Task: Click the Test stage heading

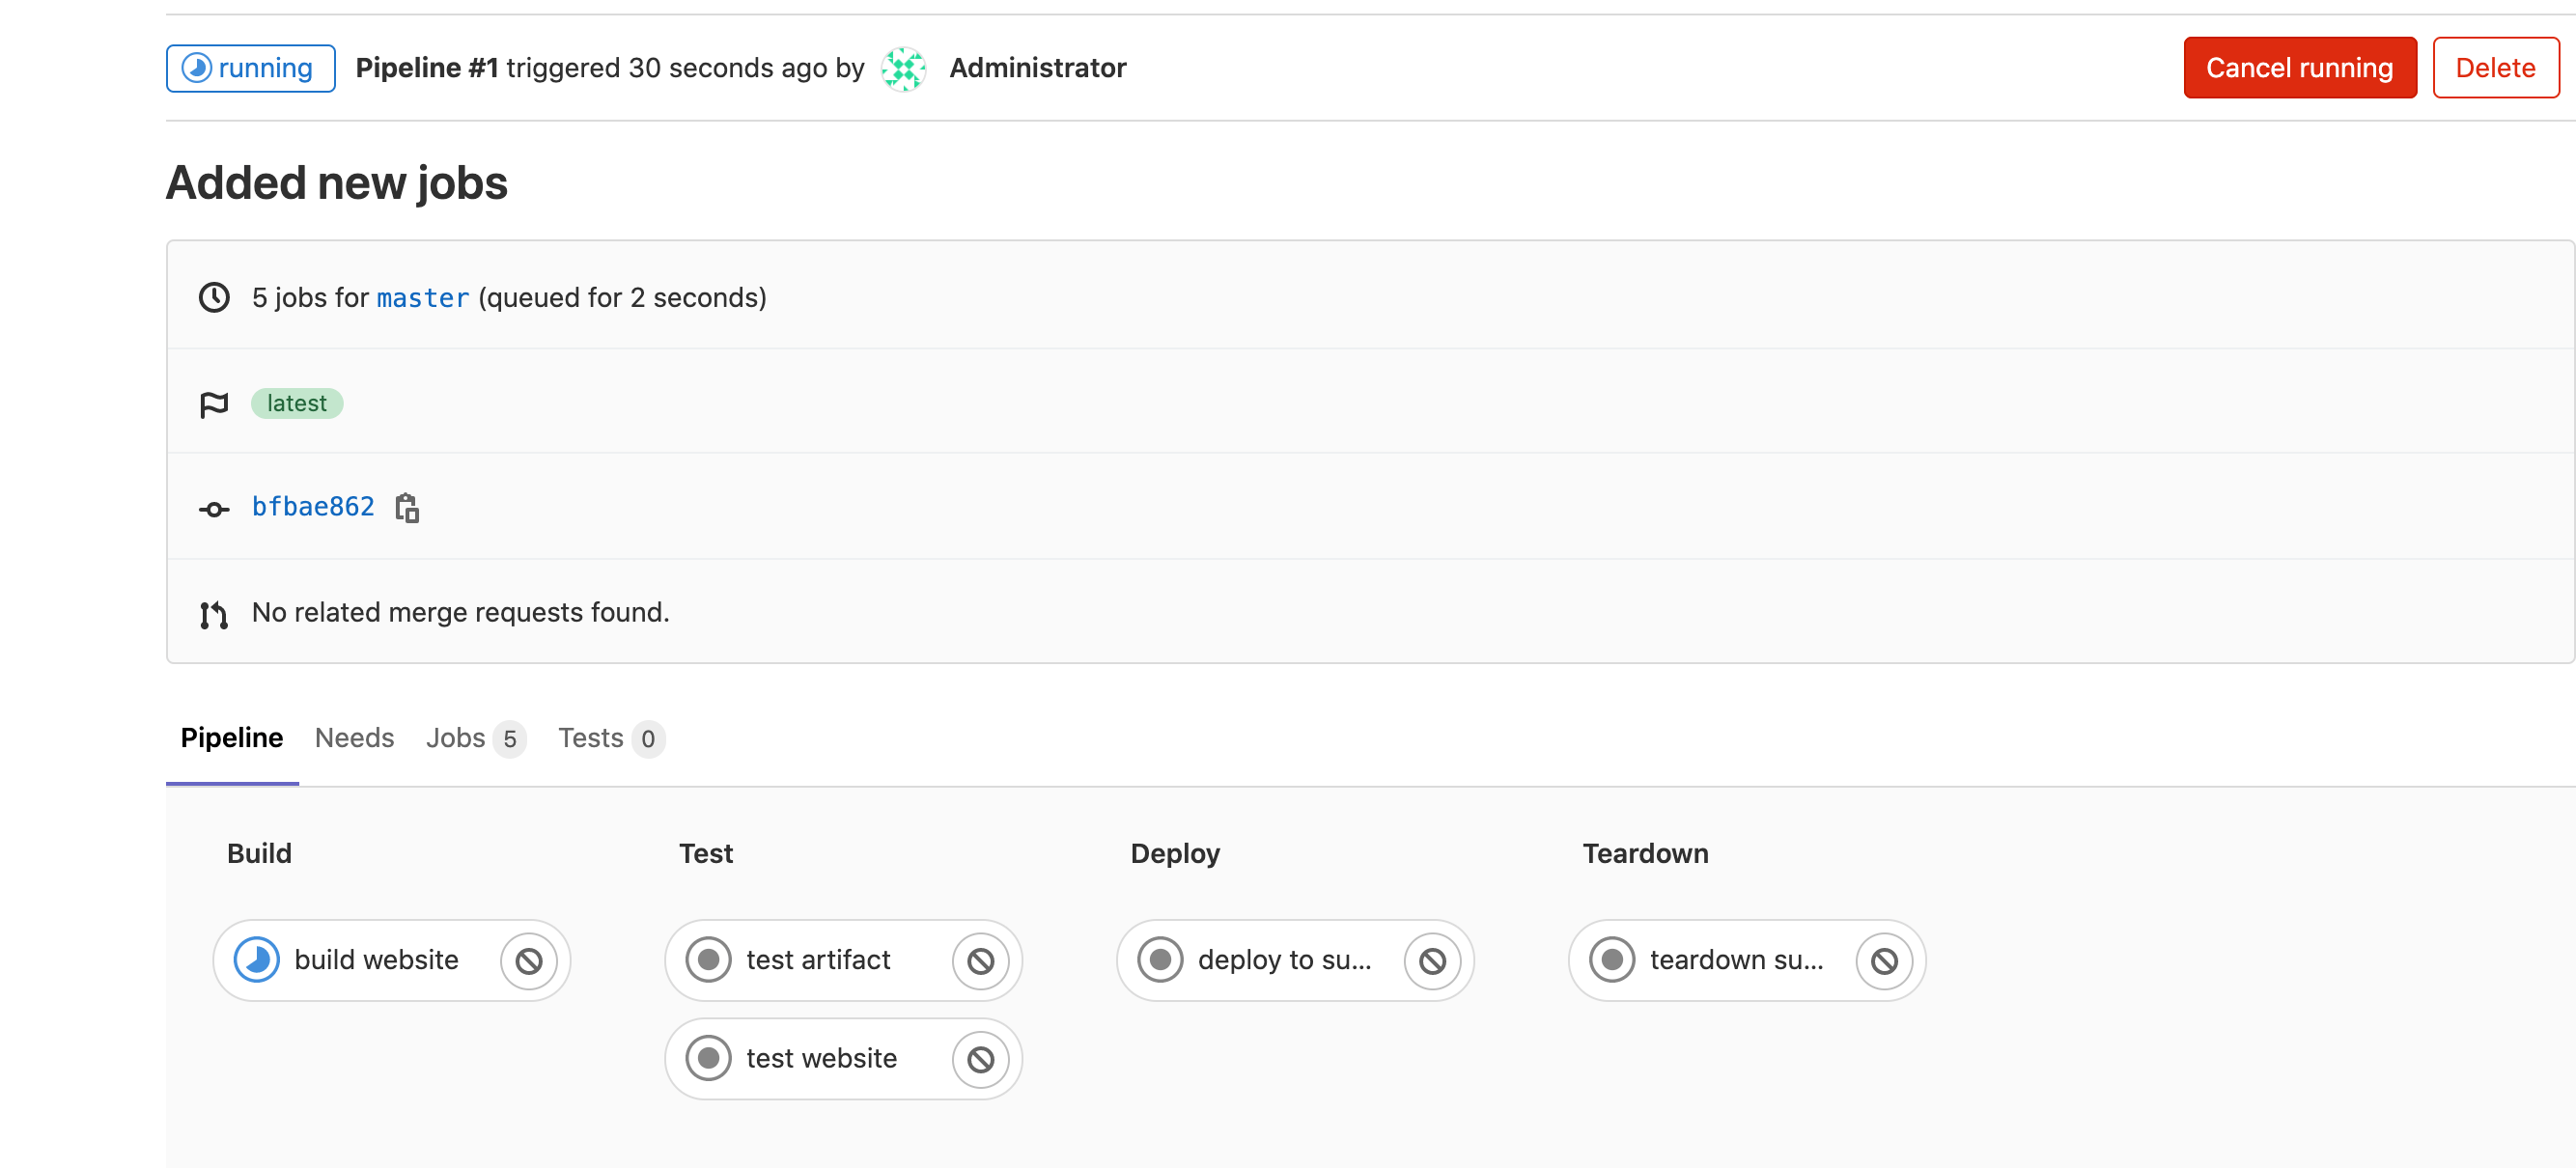Action: 706,853
